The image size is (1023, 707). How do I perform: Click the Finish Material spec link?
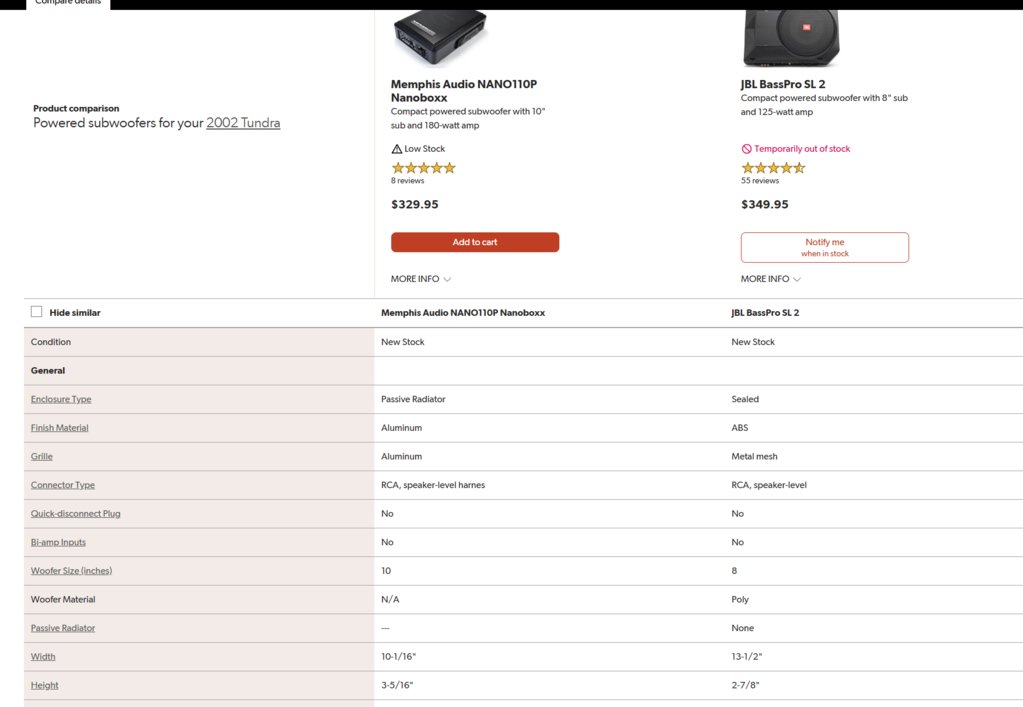tap(59, 428)
